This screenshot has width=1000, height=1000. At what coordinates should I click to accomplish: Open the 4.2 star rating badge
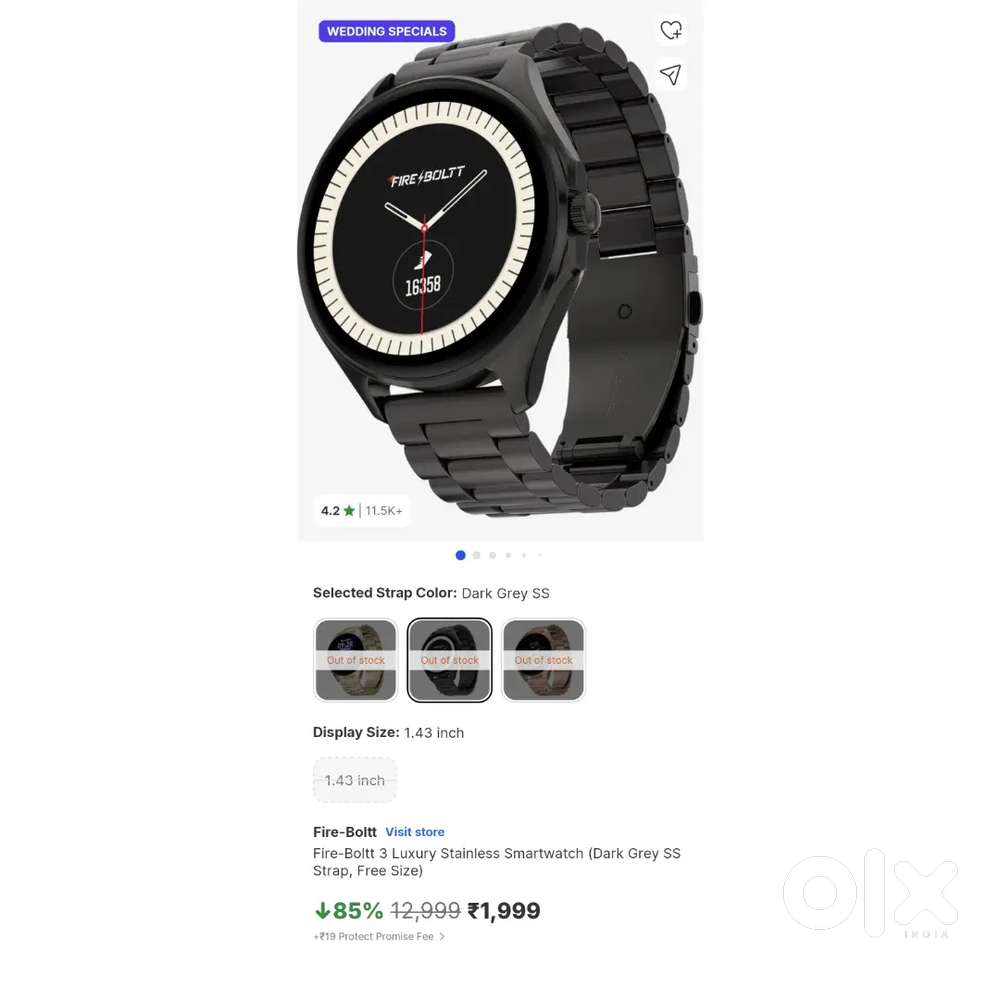click(337, 511)
